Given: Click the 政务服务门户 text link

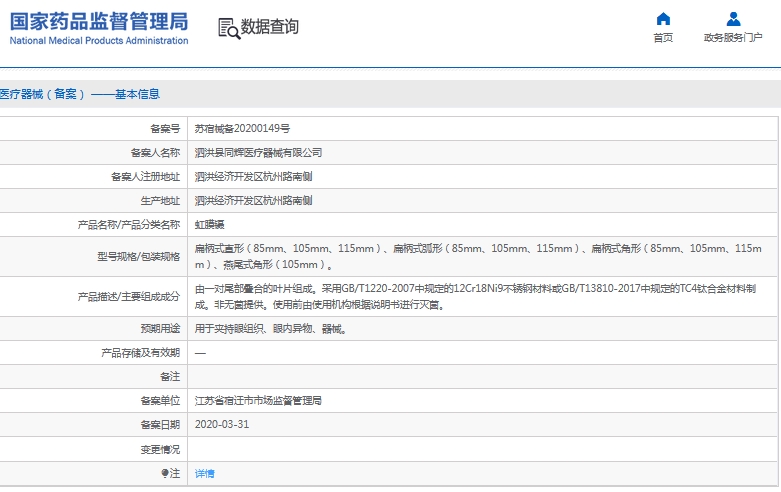Looking at the screenshot, I should tap(733, 37).
